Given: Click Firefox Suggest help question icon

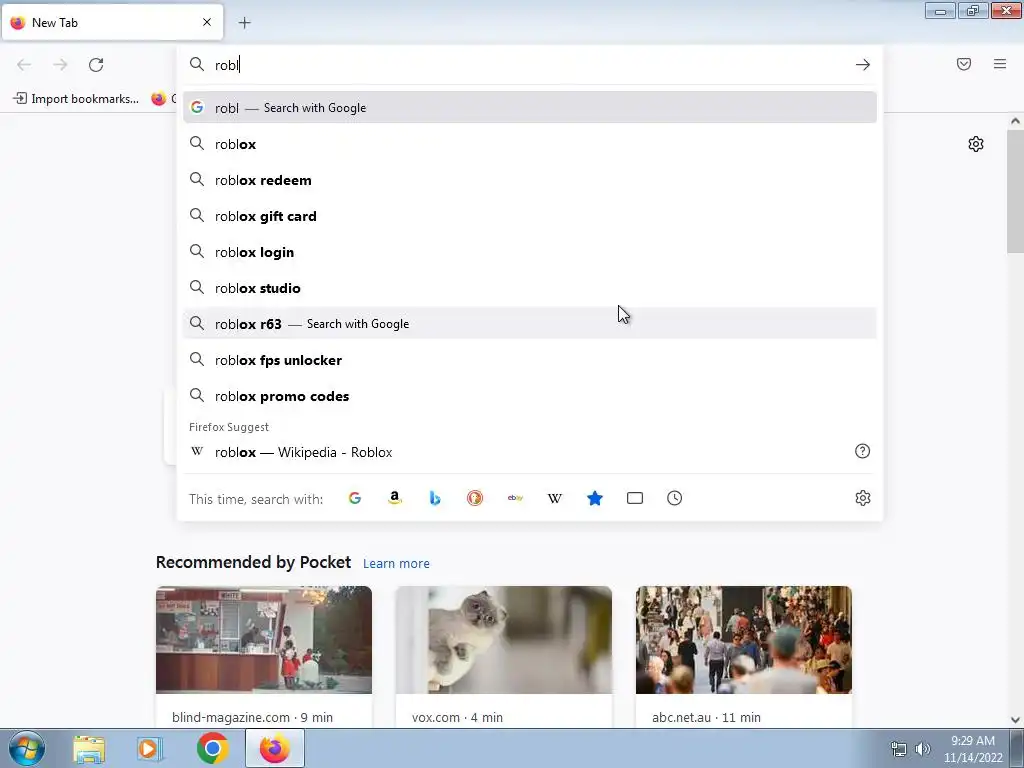Looking at the screenshot, I should [x=863, y=451].
